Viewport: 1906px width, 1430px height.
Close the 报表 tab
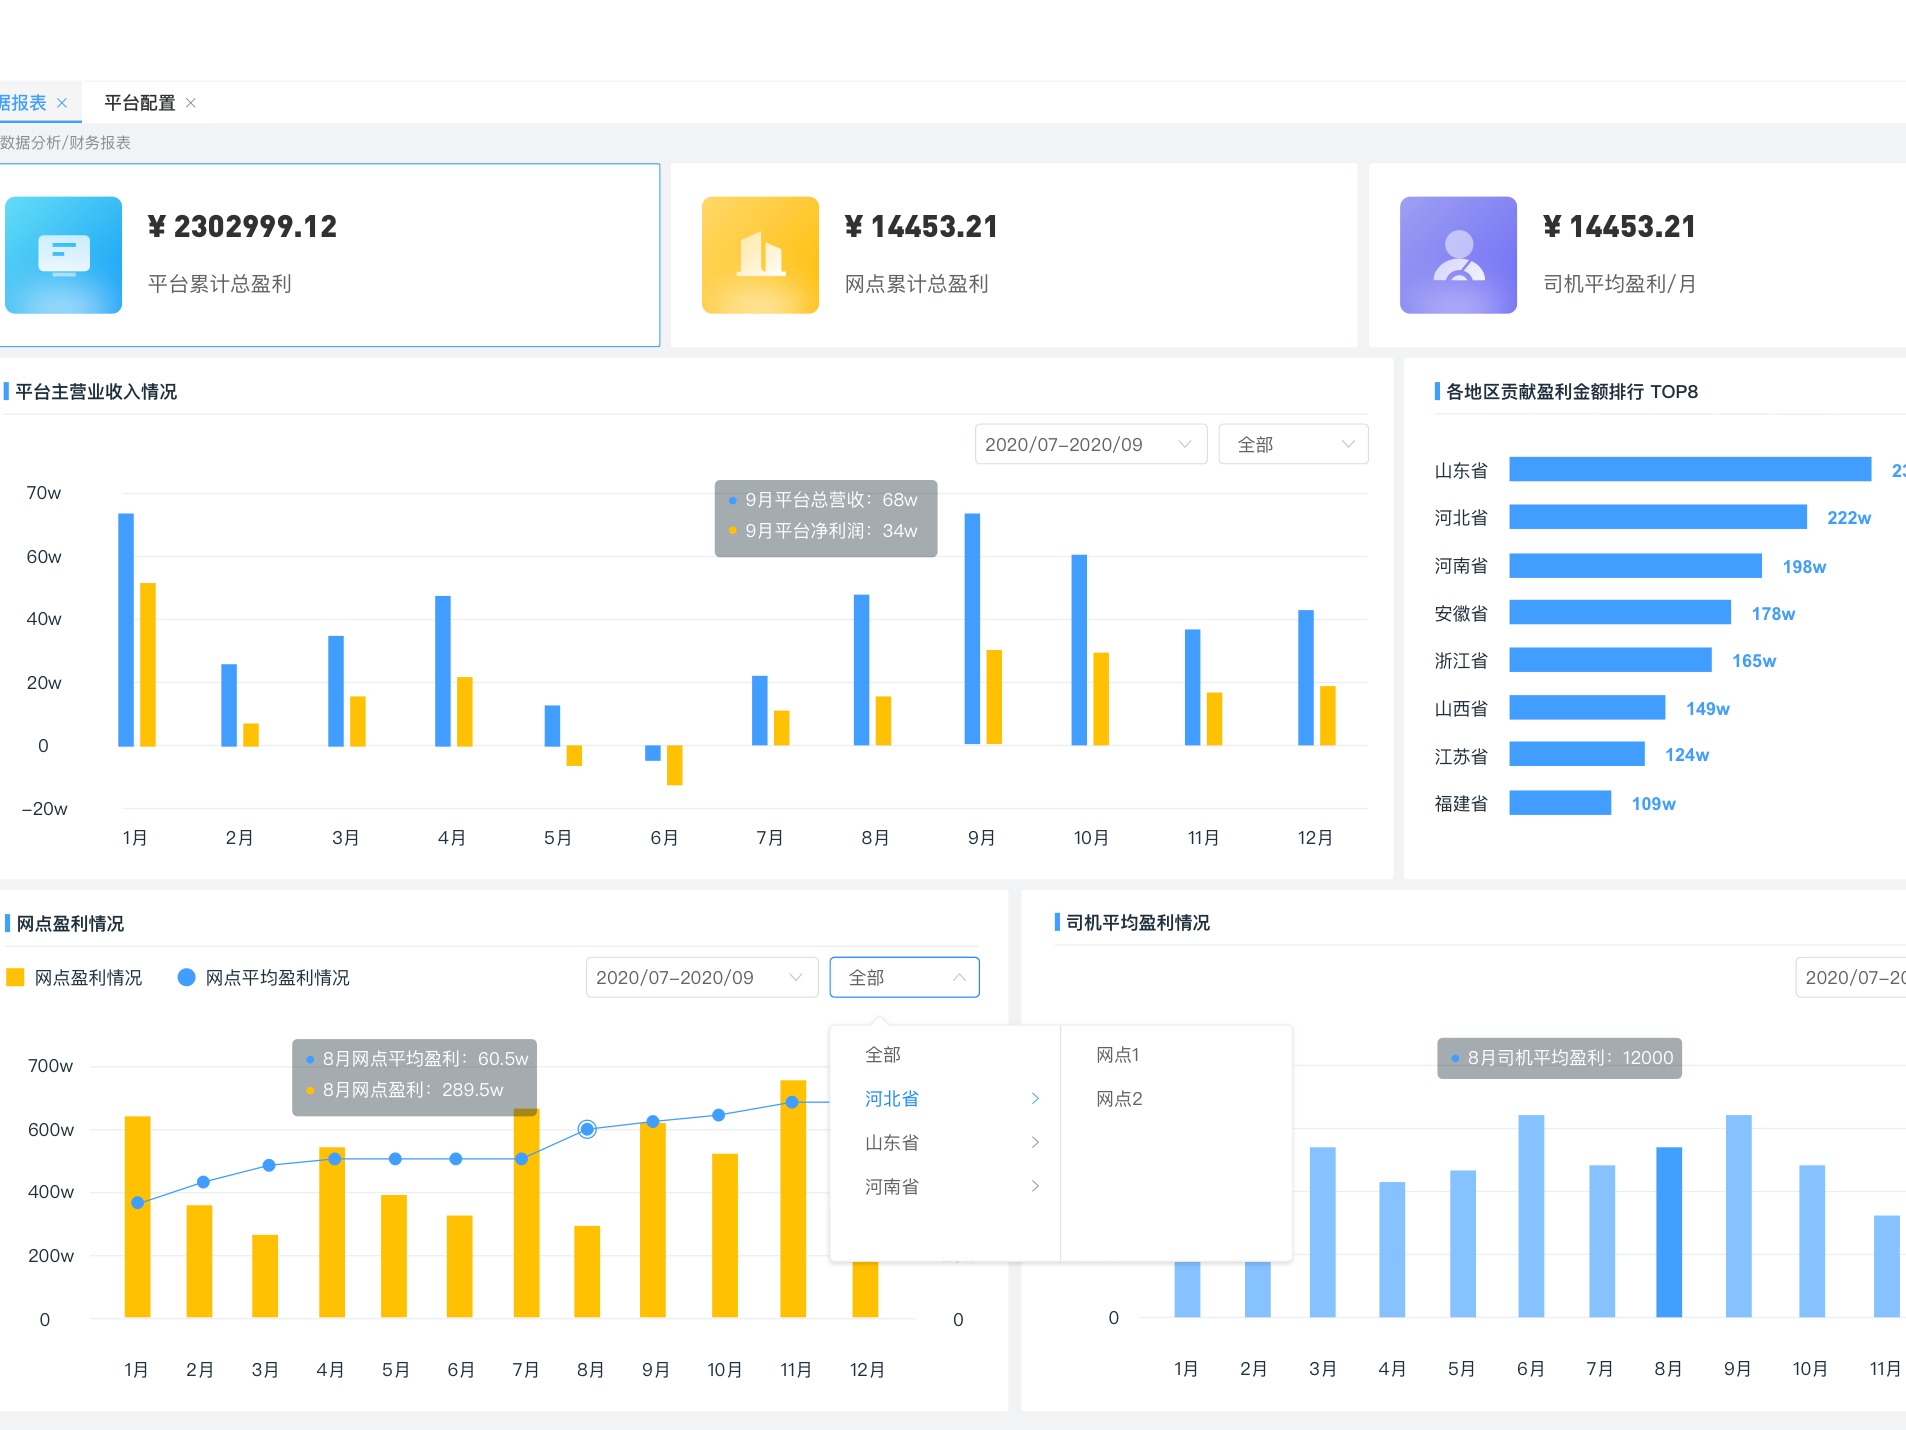coord(62,103)
